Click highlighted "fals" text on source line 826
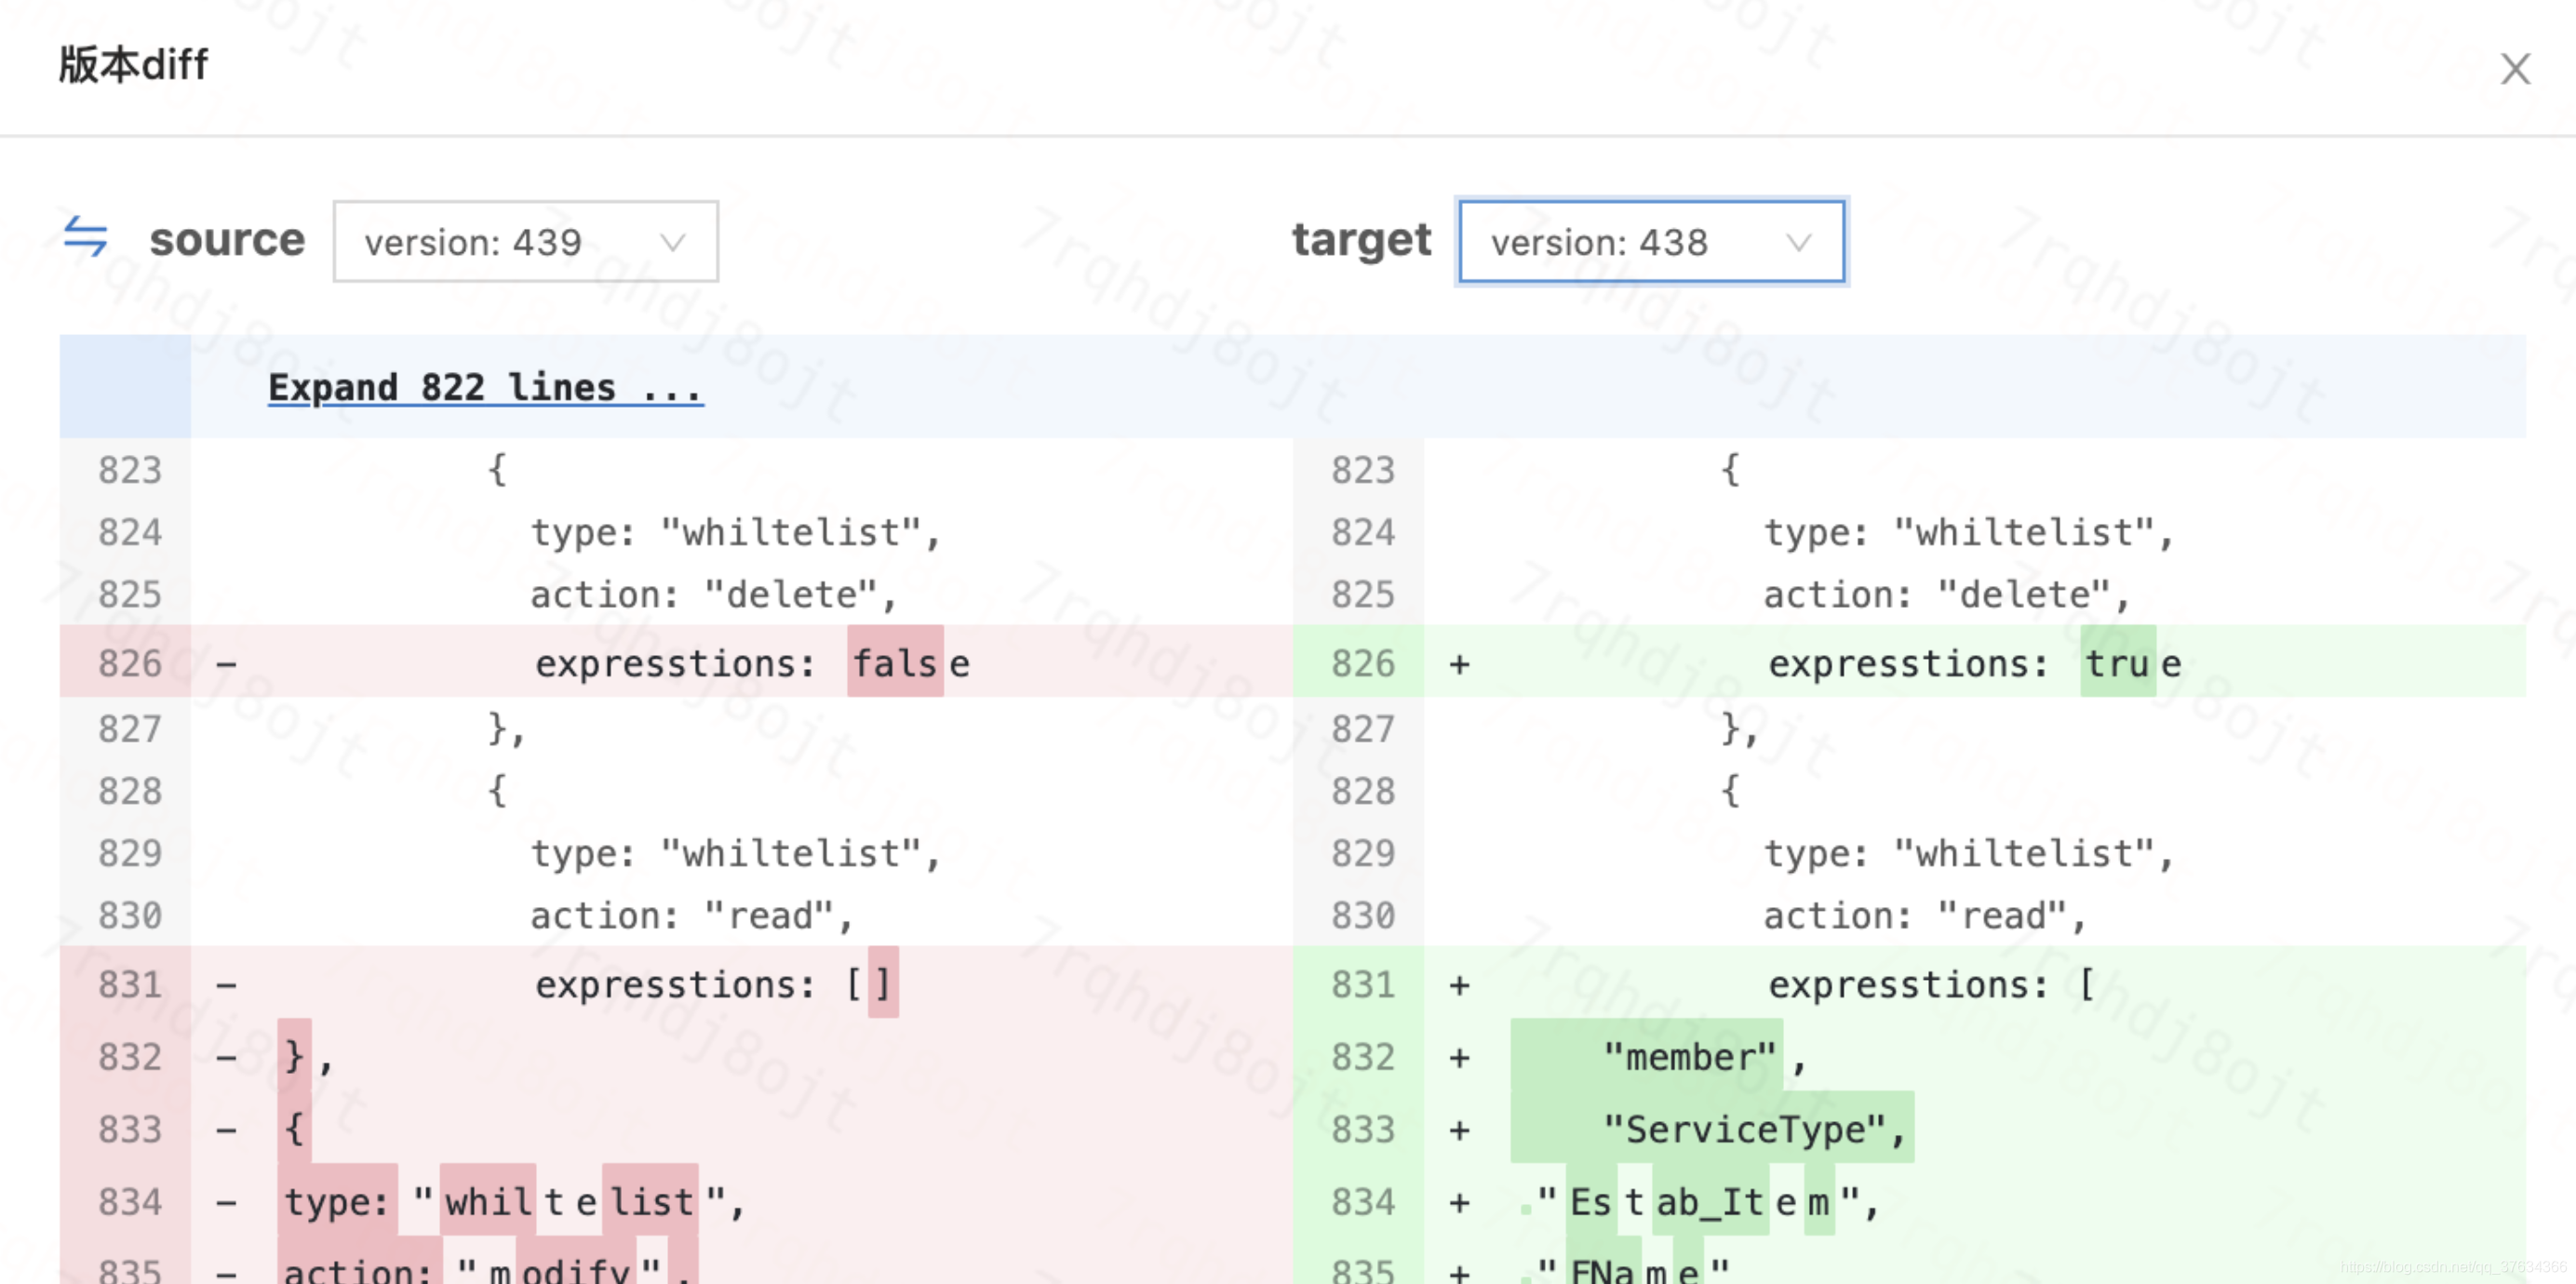Viewport: 2576px width, 1284px height. click(x=894, y=663)
